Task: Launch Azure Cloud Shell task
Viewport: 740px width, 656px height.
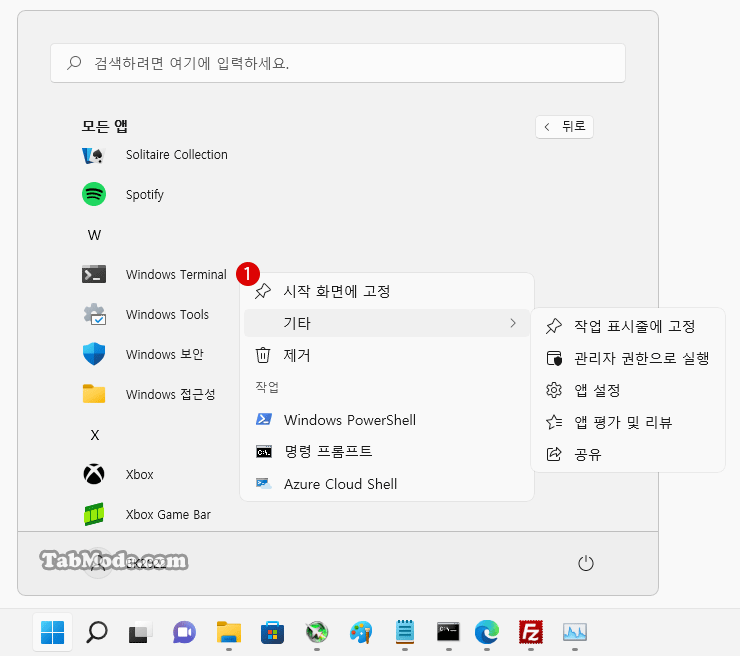Action: point(387,484)
